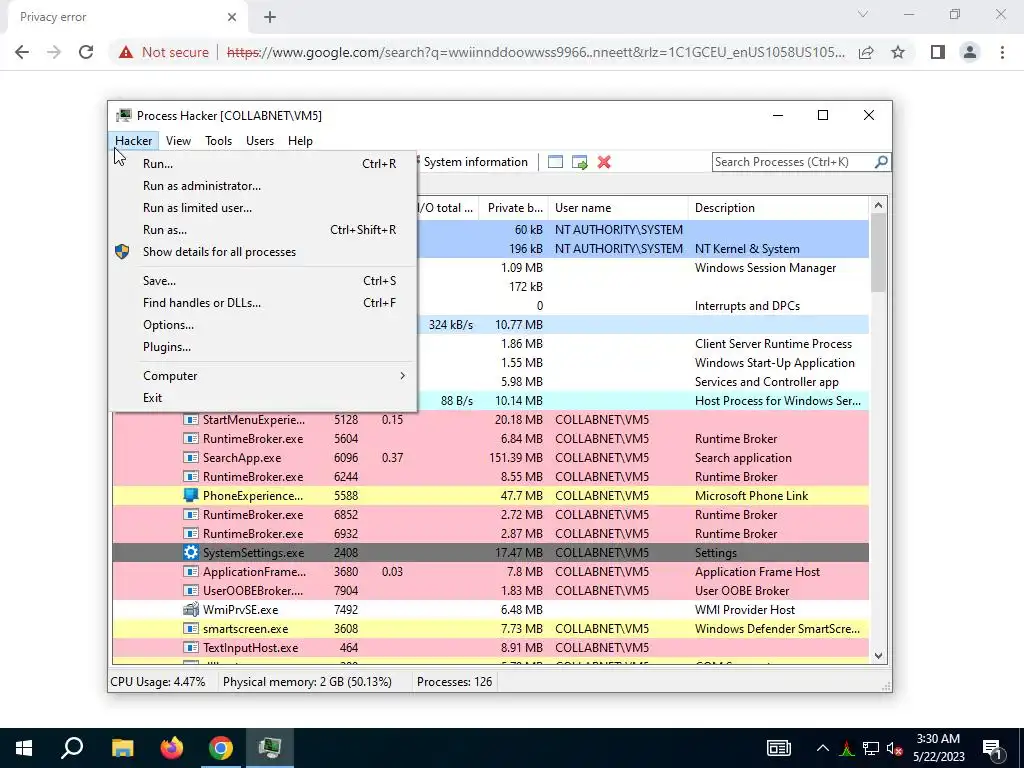Select RuntimeBroker.exe with PID 6852

(x=490, y=515)
